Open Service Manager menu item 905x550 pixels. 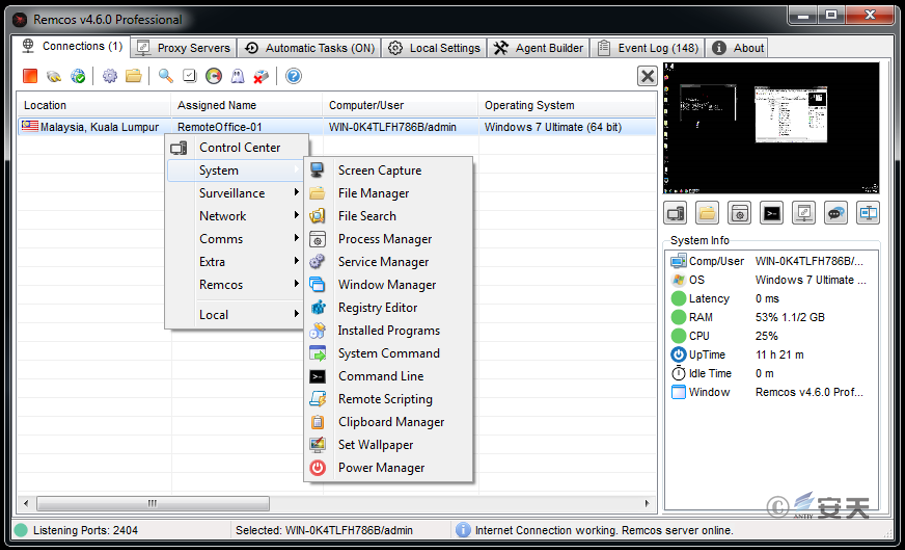(388, 262)
